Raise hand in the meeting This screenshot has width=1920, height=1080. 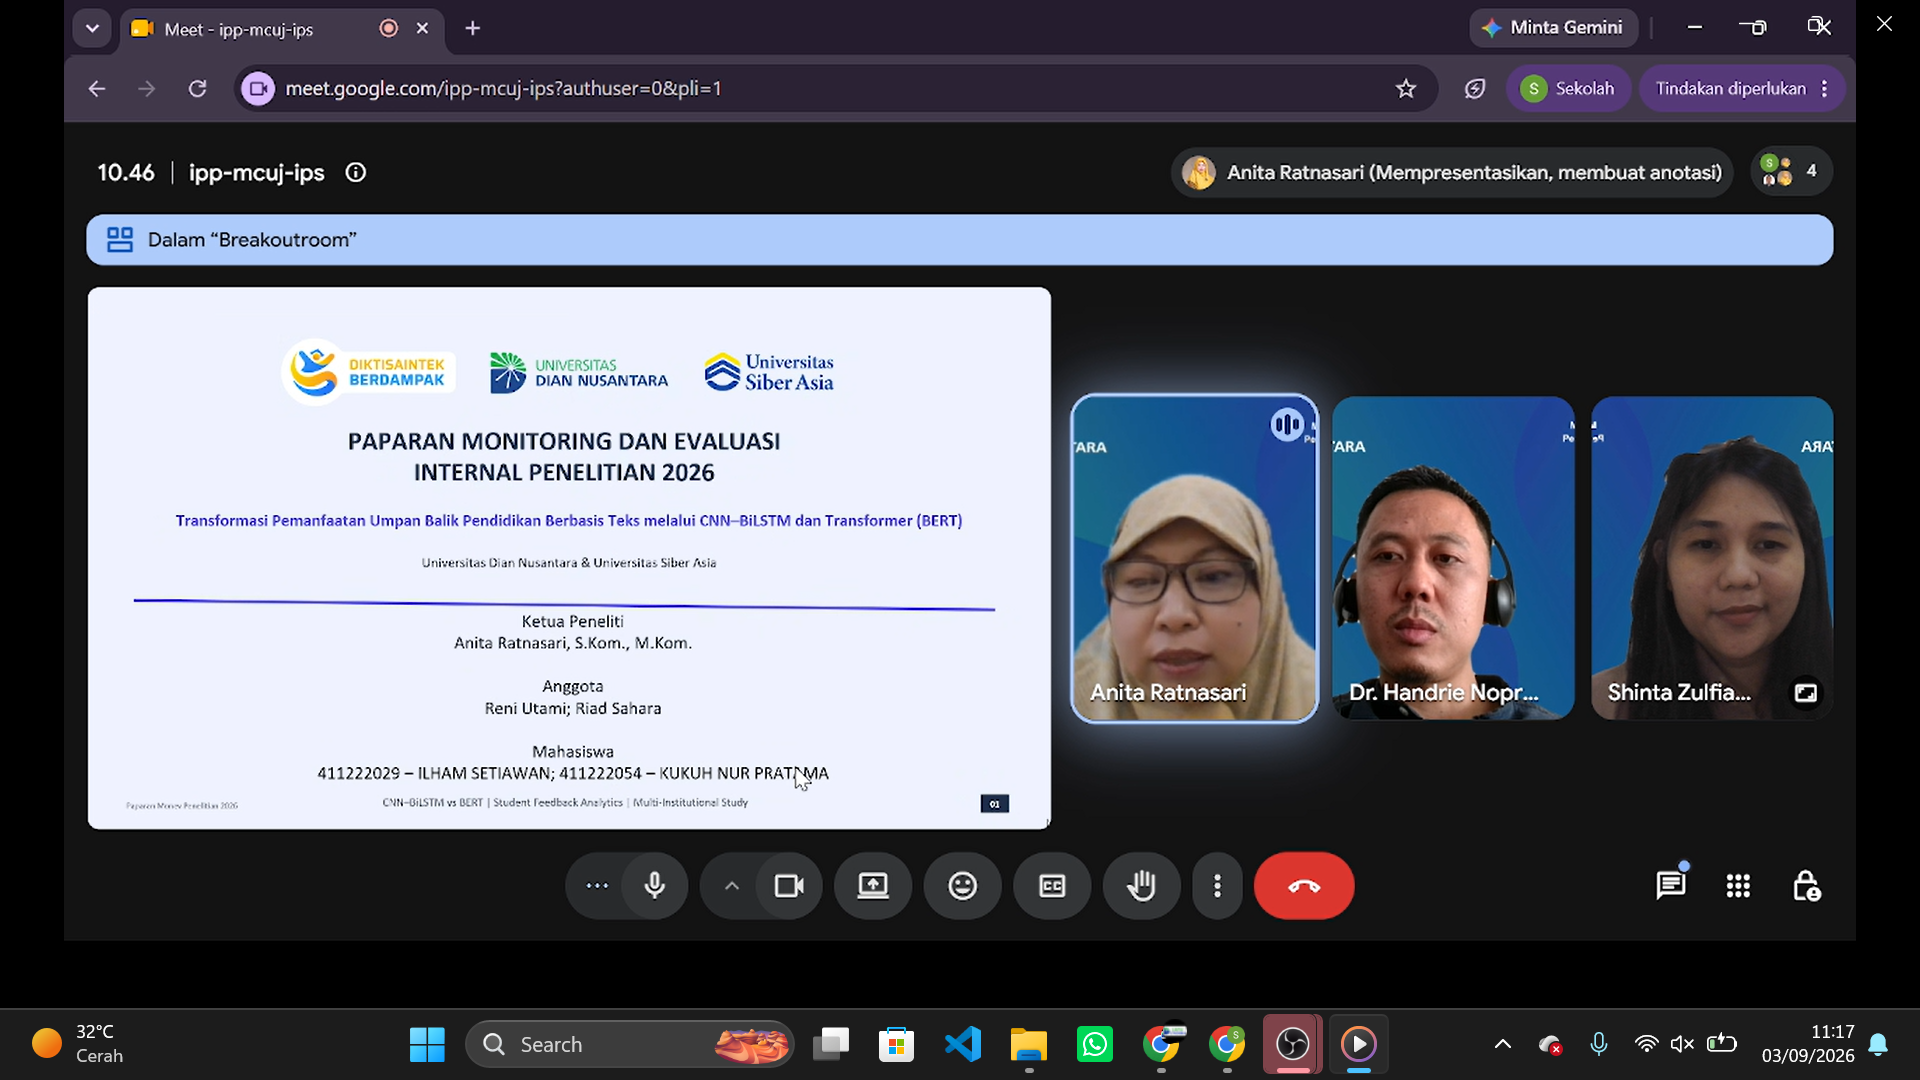pyautogui.click(x=1142, y=886)
